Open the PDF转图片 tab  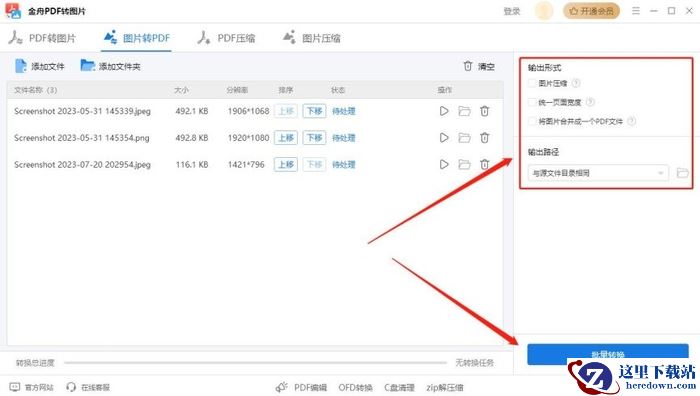tap(42, 38)
